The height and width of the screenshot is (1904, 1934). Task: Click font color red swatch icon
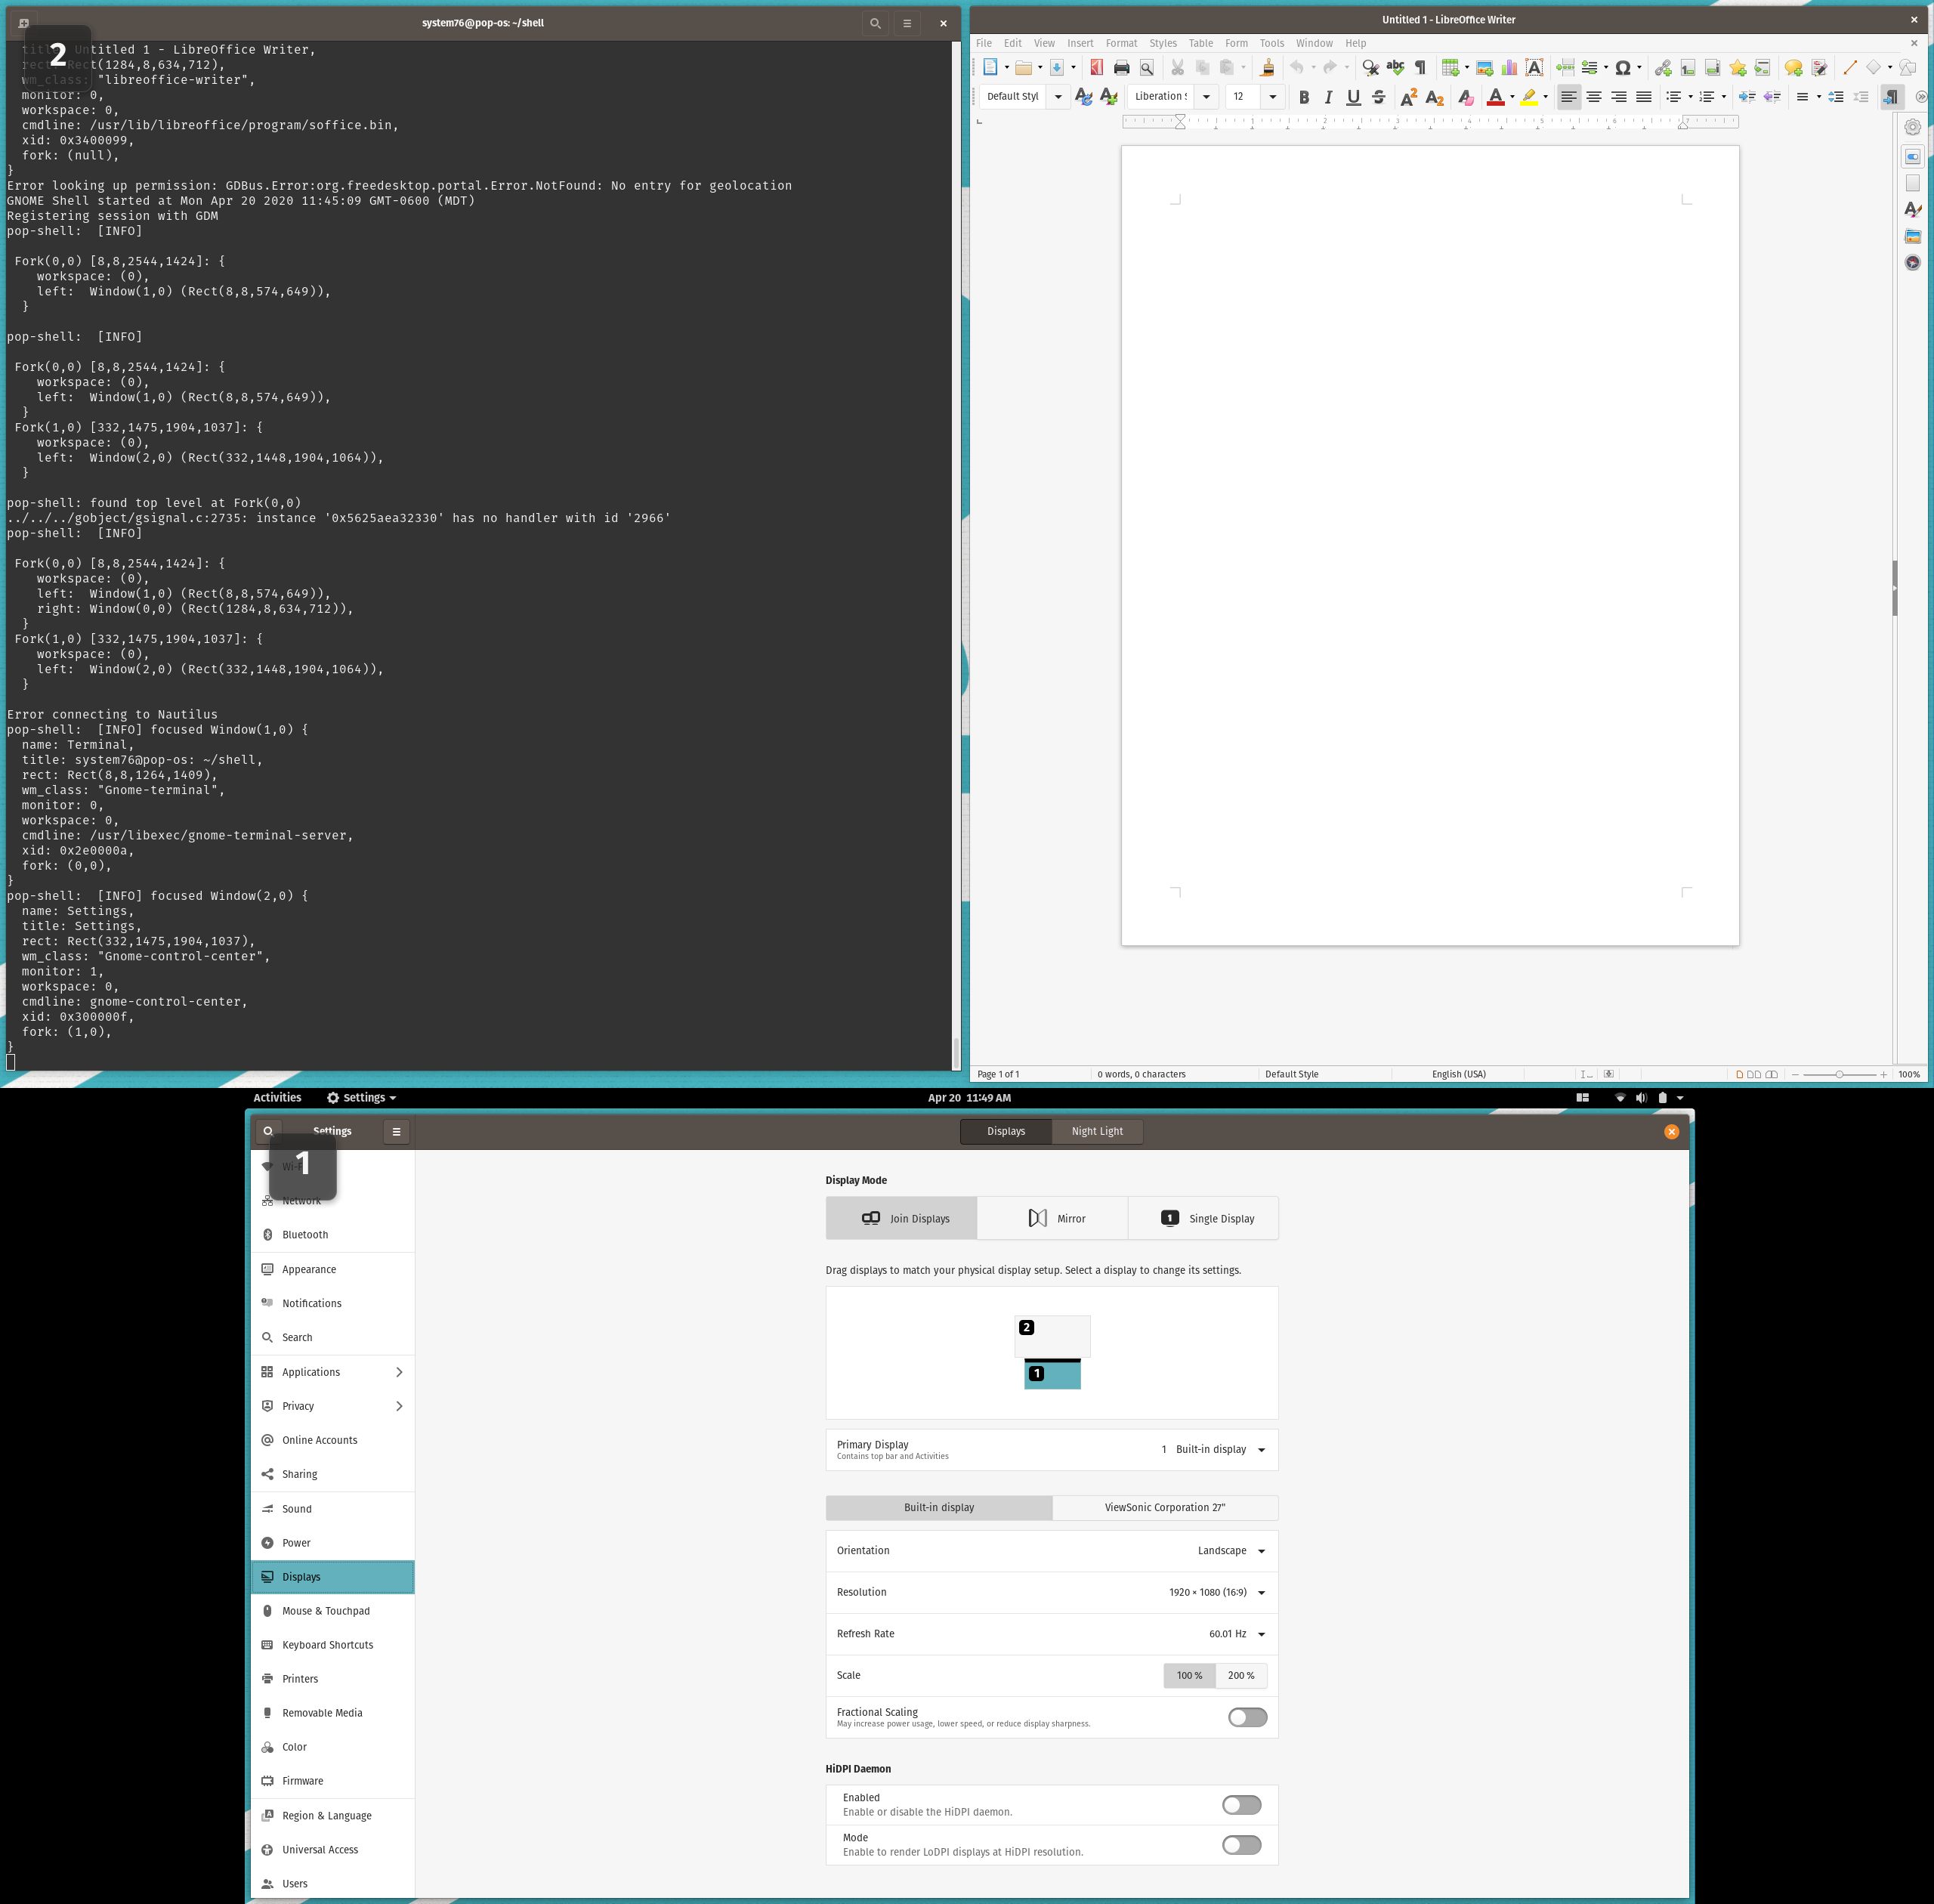click(x=1495, y=97)
